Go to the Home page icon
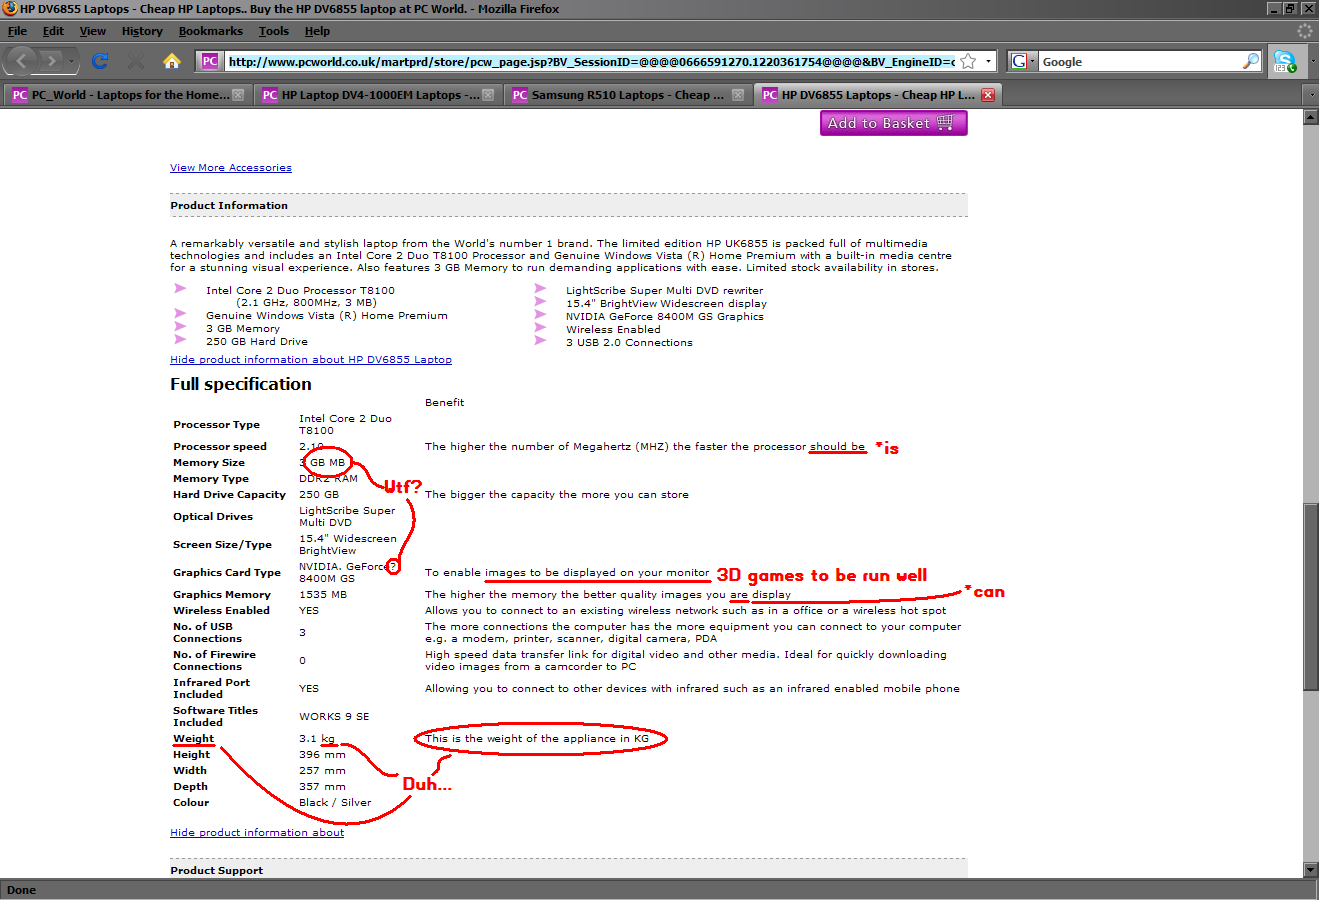The width and height of the screenshot is (1319, 900). (172, 61)
